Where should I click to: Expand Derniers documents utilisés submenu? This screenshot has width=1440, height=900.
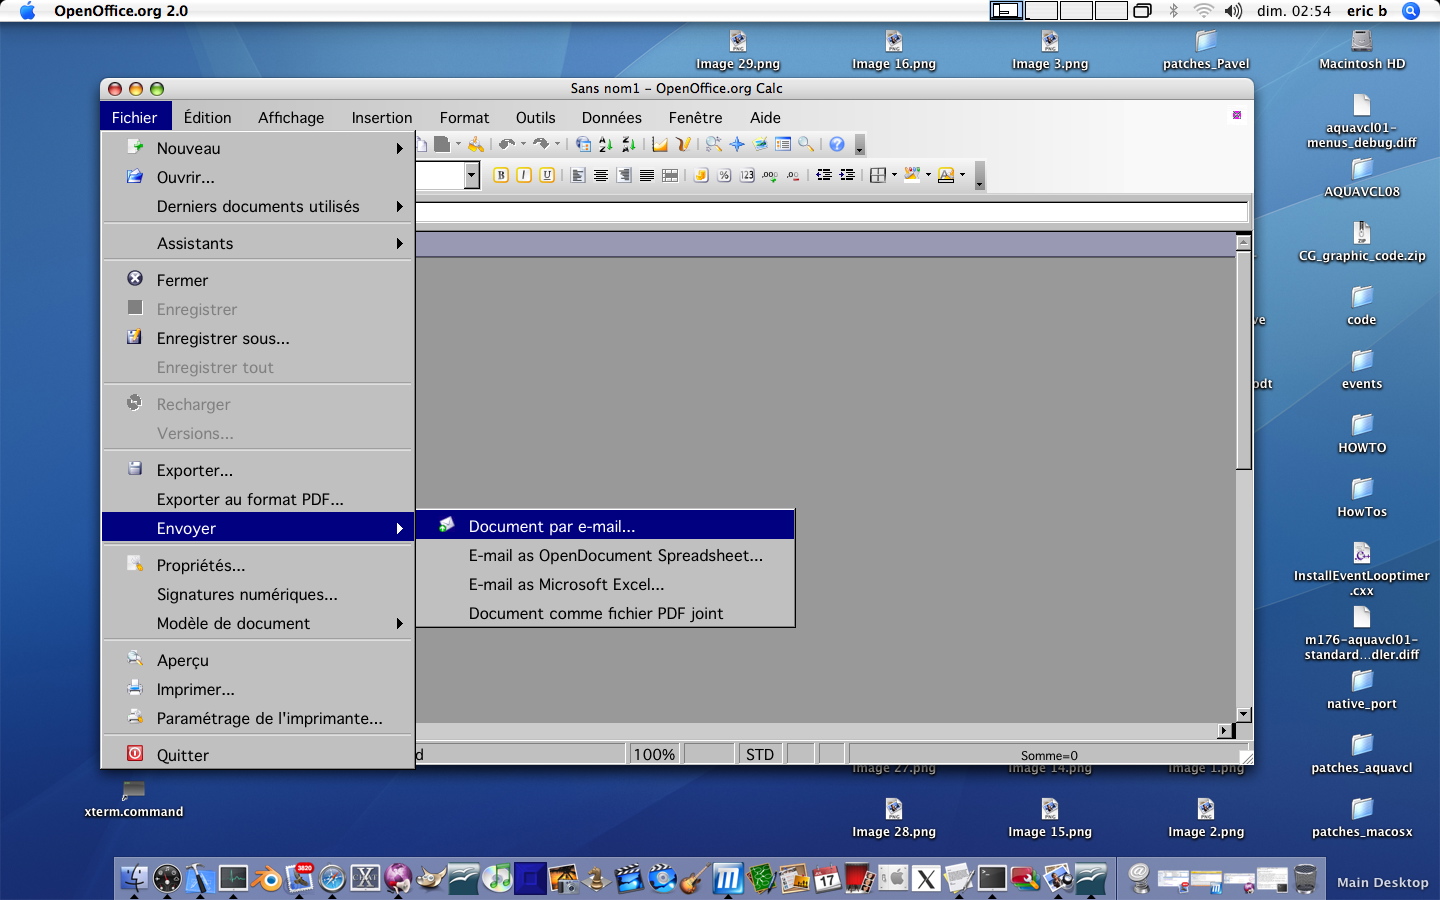point(399,206)
